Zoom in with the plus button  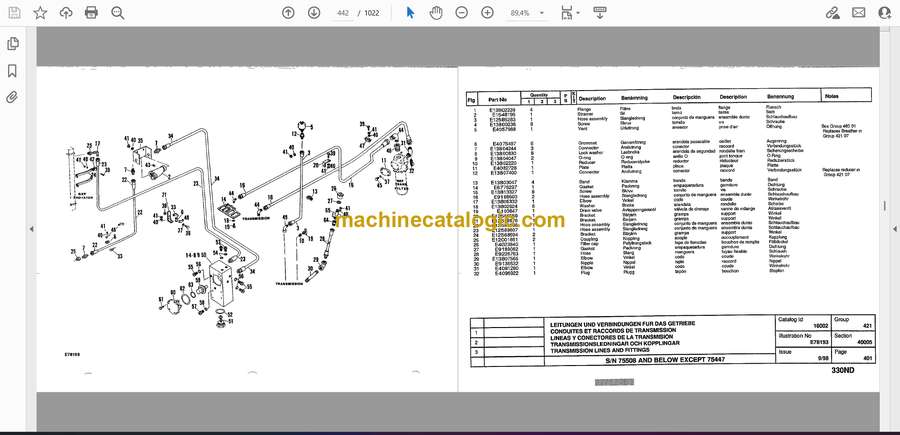click(x=487, y=13)
